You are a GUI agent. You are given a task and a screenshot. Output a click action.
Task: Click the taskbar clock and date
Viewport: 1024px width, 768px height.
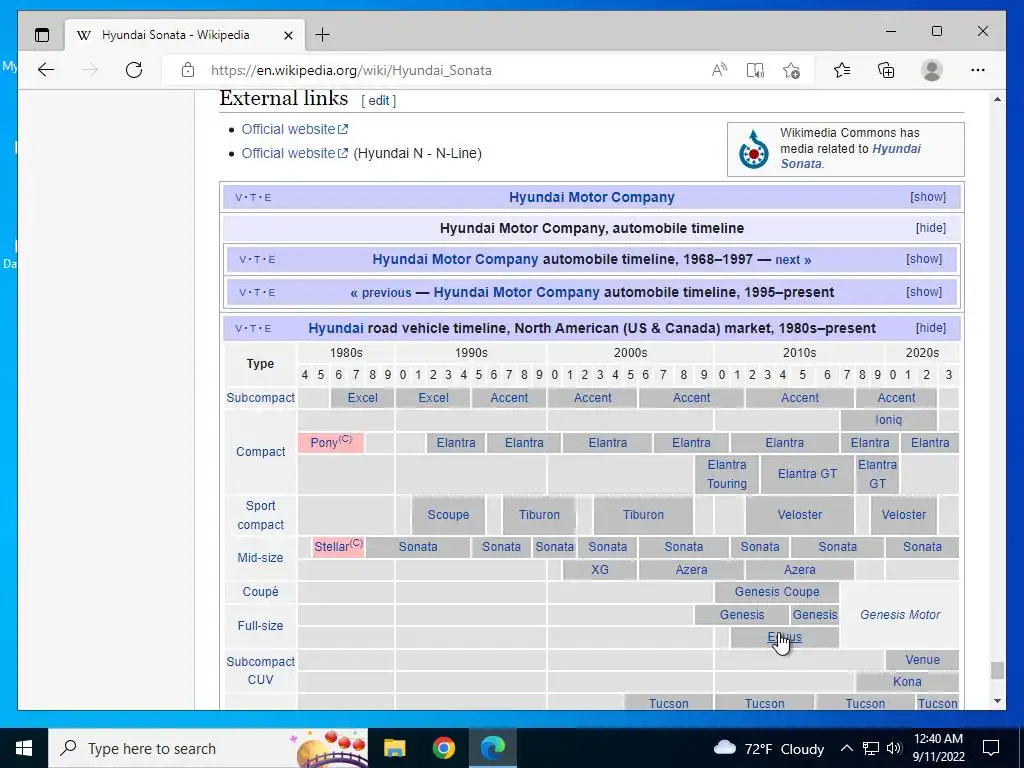tap(938, 748)
